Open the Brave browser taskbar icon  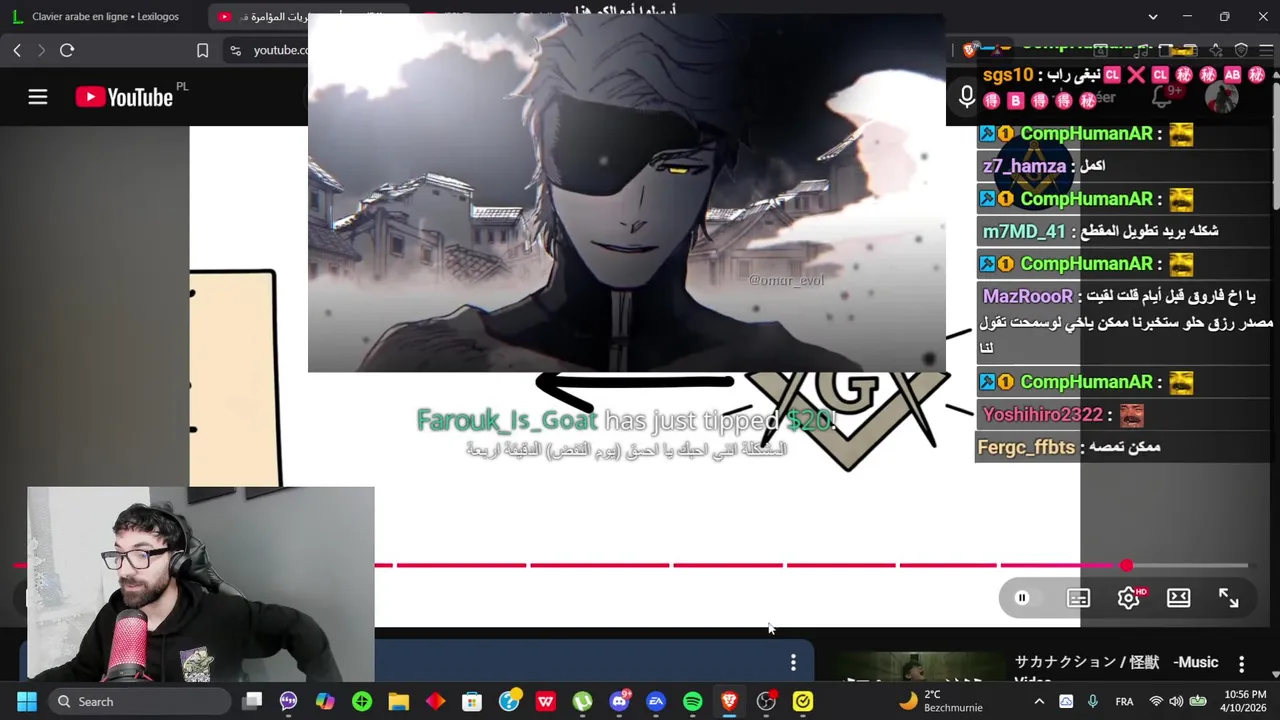(729, 701)
